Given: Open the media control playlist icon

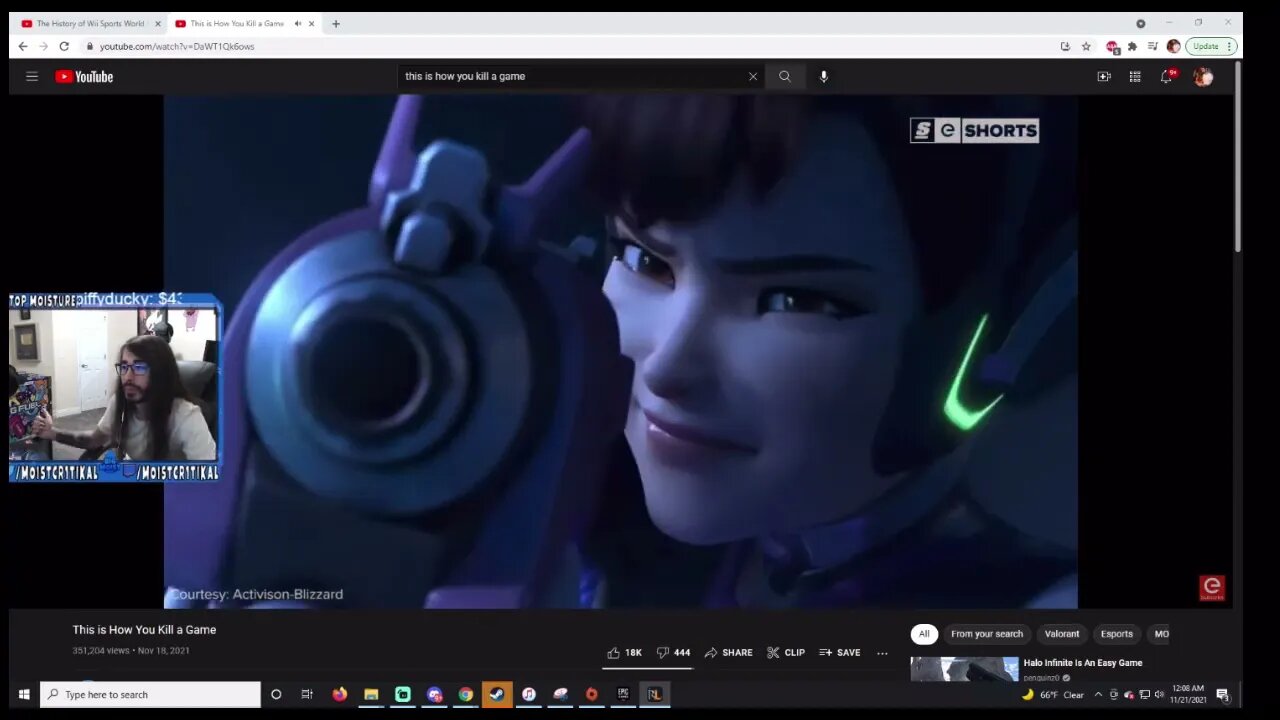Looking at the screenshot, I should (1153, 46).
